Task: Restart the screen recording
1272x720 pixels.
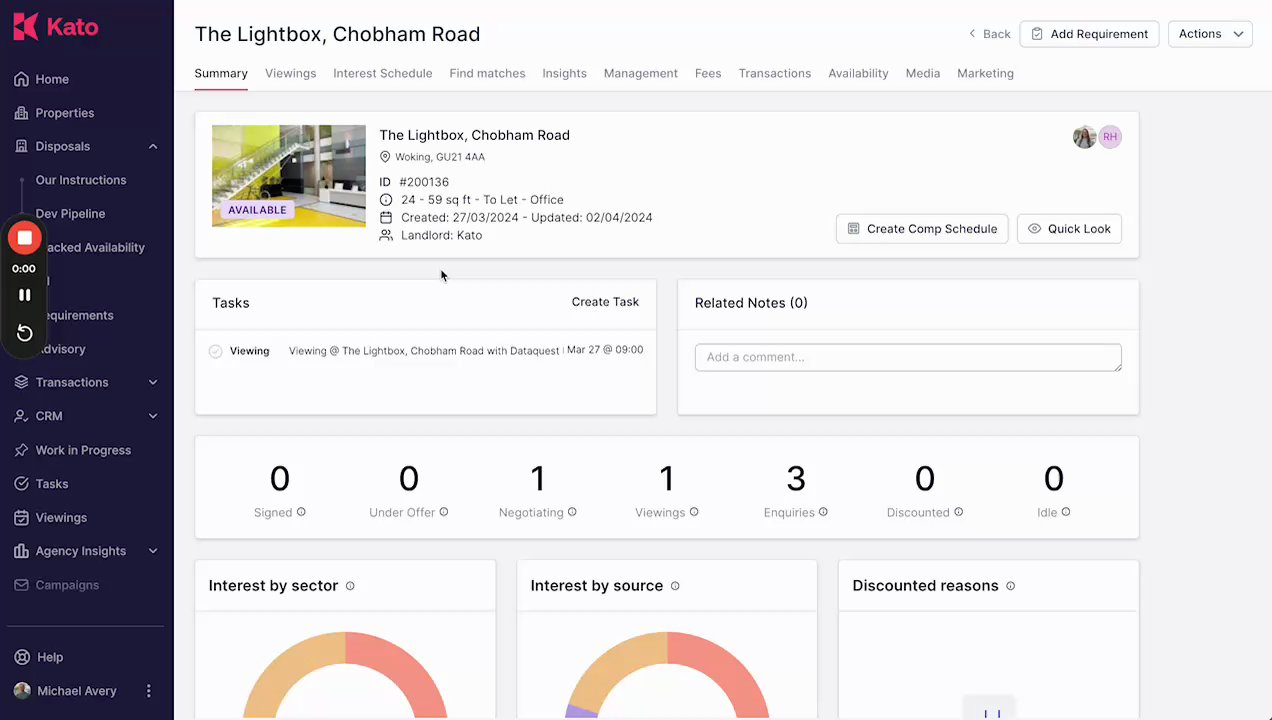Action: coord(25,333)
